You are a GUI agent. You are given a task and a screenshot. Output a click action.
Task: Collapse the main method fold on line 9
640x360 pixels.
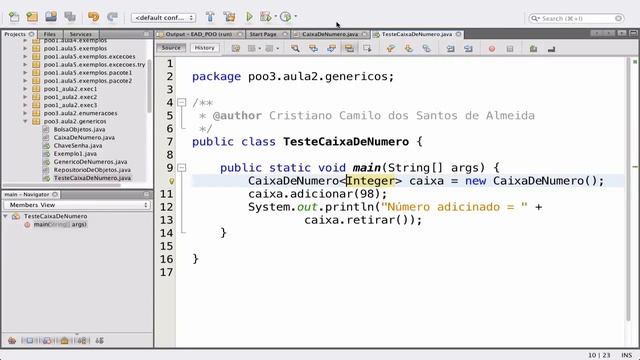(182, 167)
